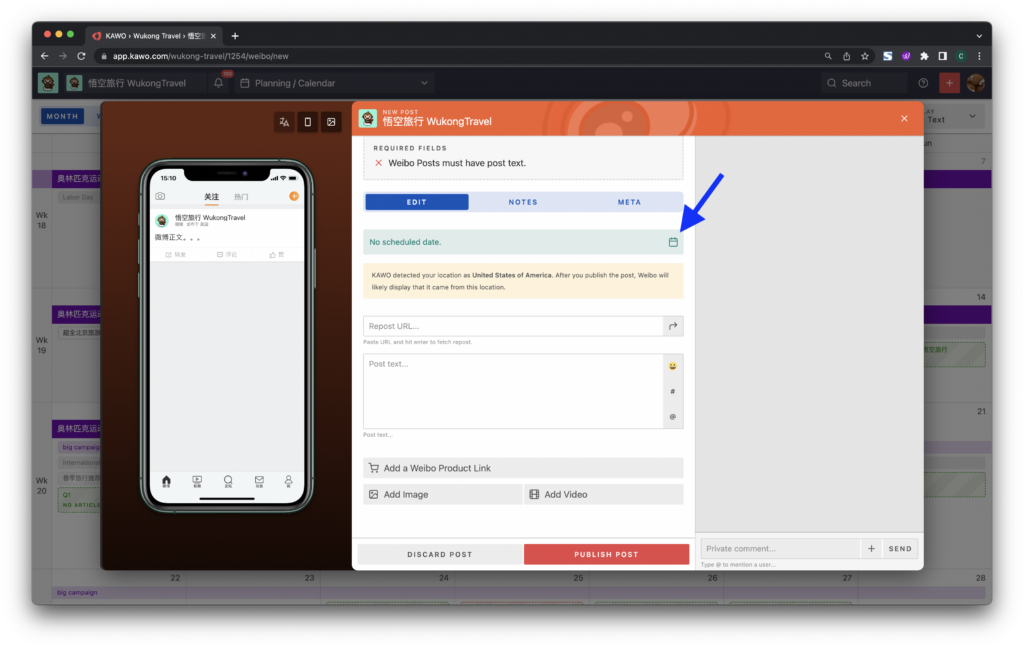Click the browser address bar
Image resolution: width=1024 pixels, height=647 pixels.
pos(457,56)
